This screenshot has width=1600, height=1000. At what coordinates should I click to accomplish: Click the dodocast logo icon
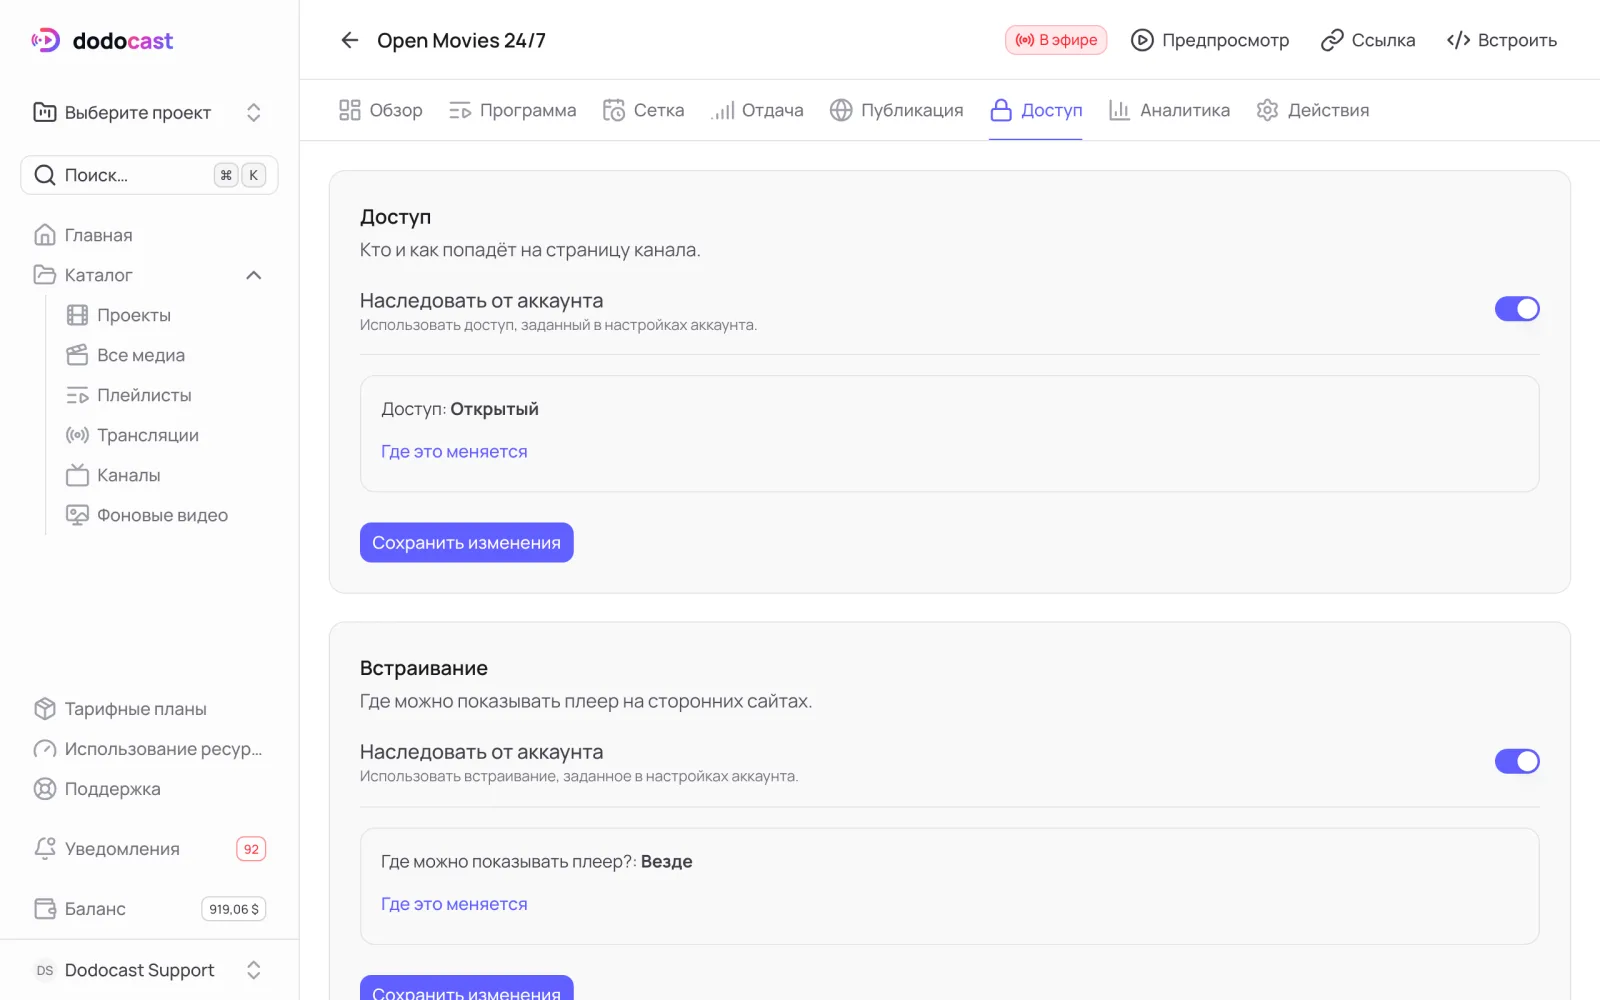pos(46,40)
